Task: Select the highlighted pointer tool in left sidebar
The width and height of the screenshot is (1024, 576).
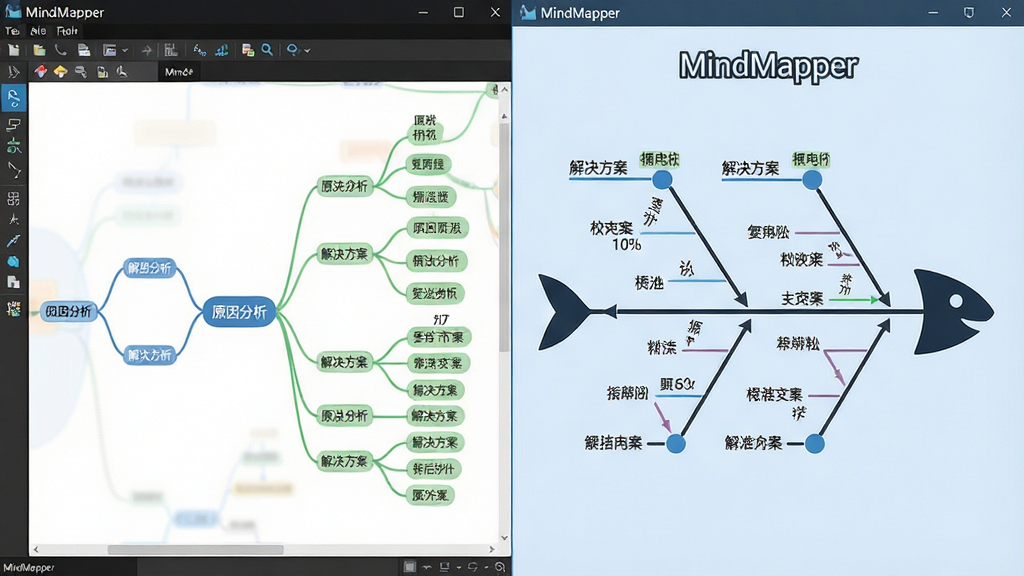Action: (x=14, y=98)
